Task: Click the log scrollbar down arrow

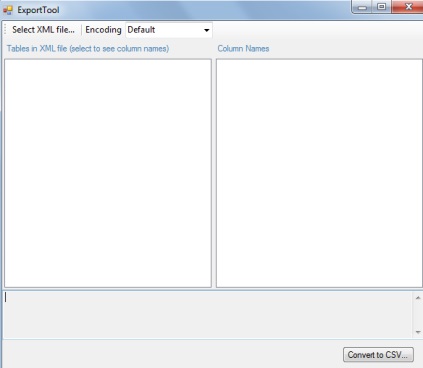Action: click(x=418, y=332)
